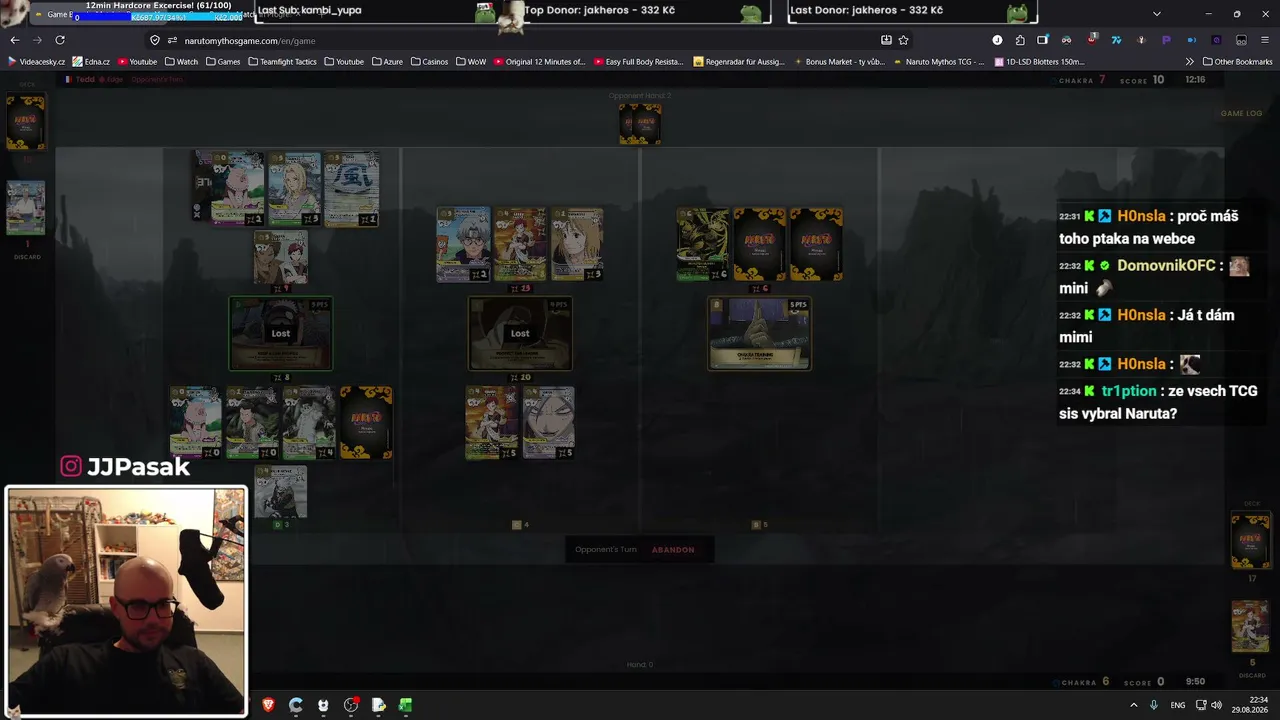The height and width of the screenshot is (720, 1280).
Task: Click H0nsla's 'proč máš toho ptaka' chat message
Action: tap(1158, 228)
